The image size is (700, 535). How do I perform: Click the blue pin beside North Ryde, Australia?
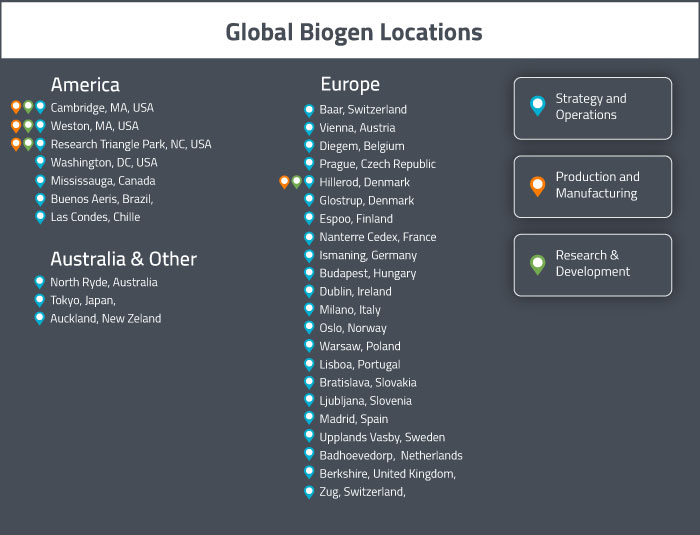pos(39,282)
